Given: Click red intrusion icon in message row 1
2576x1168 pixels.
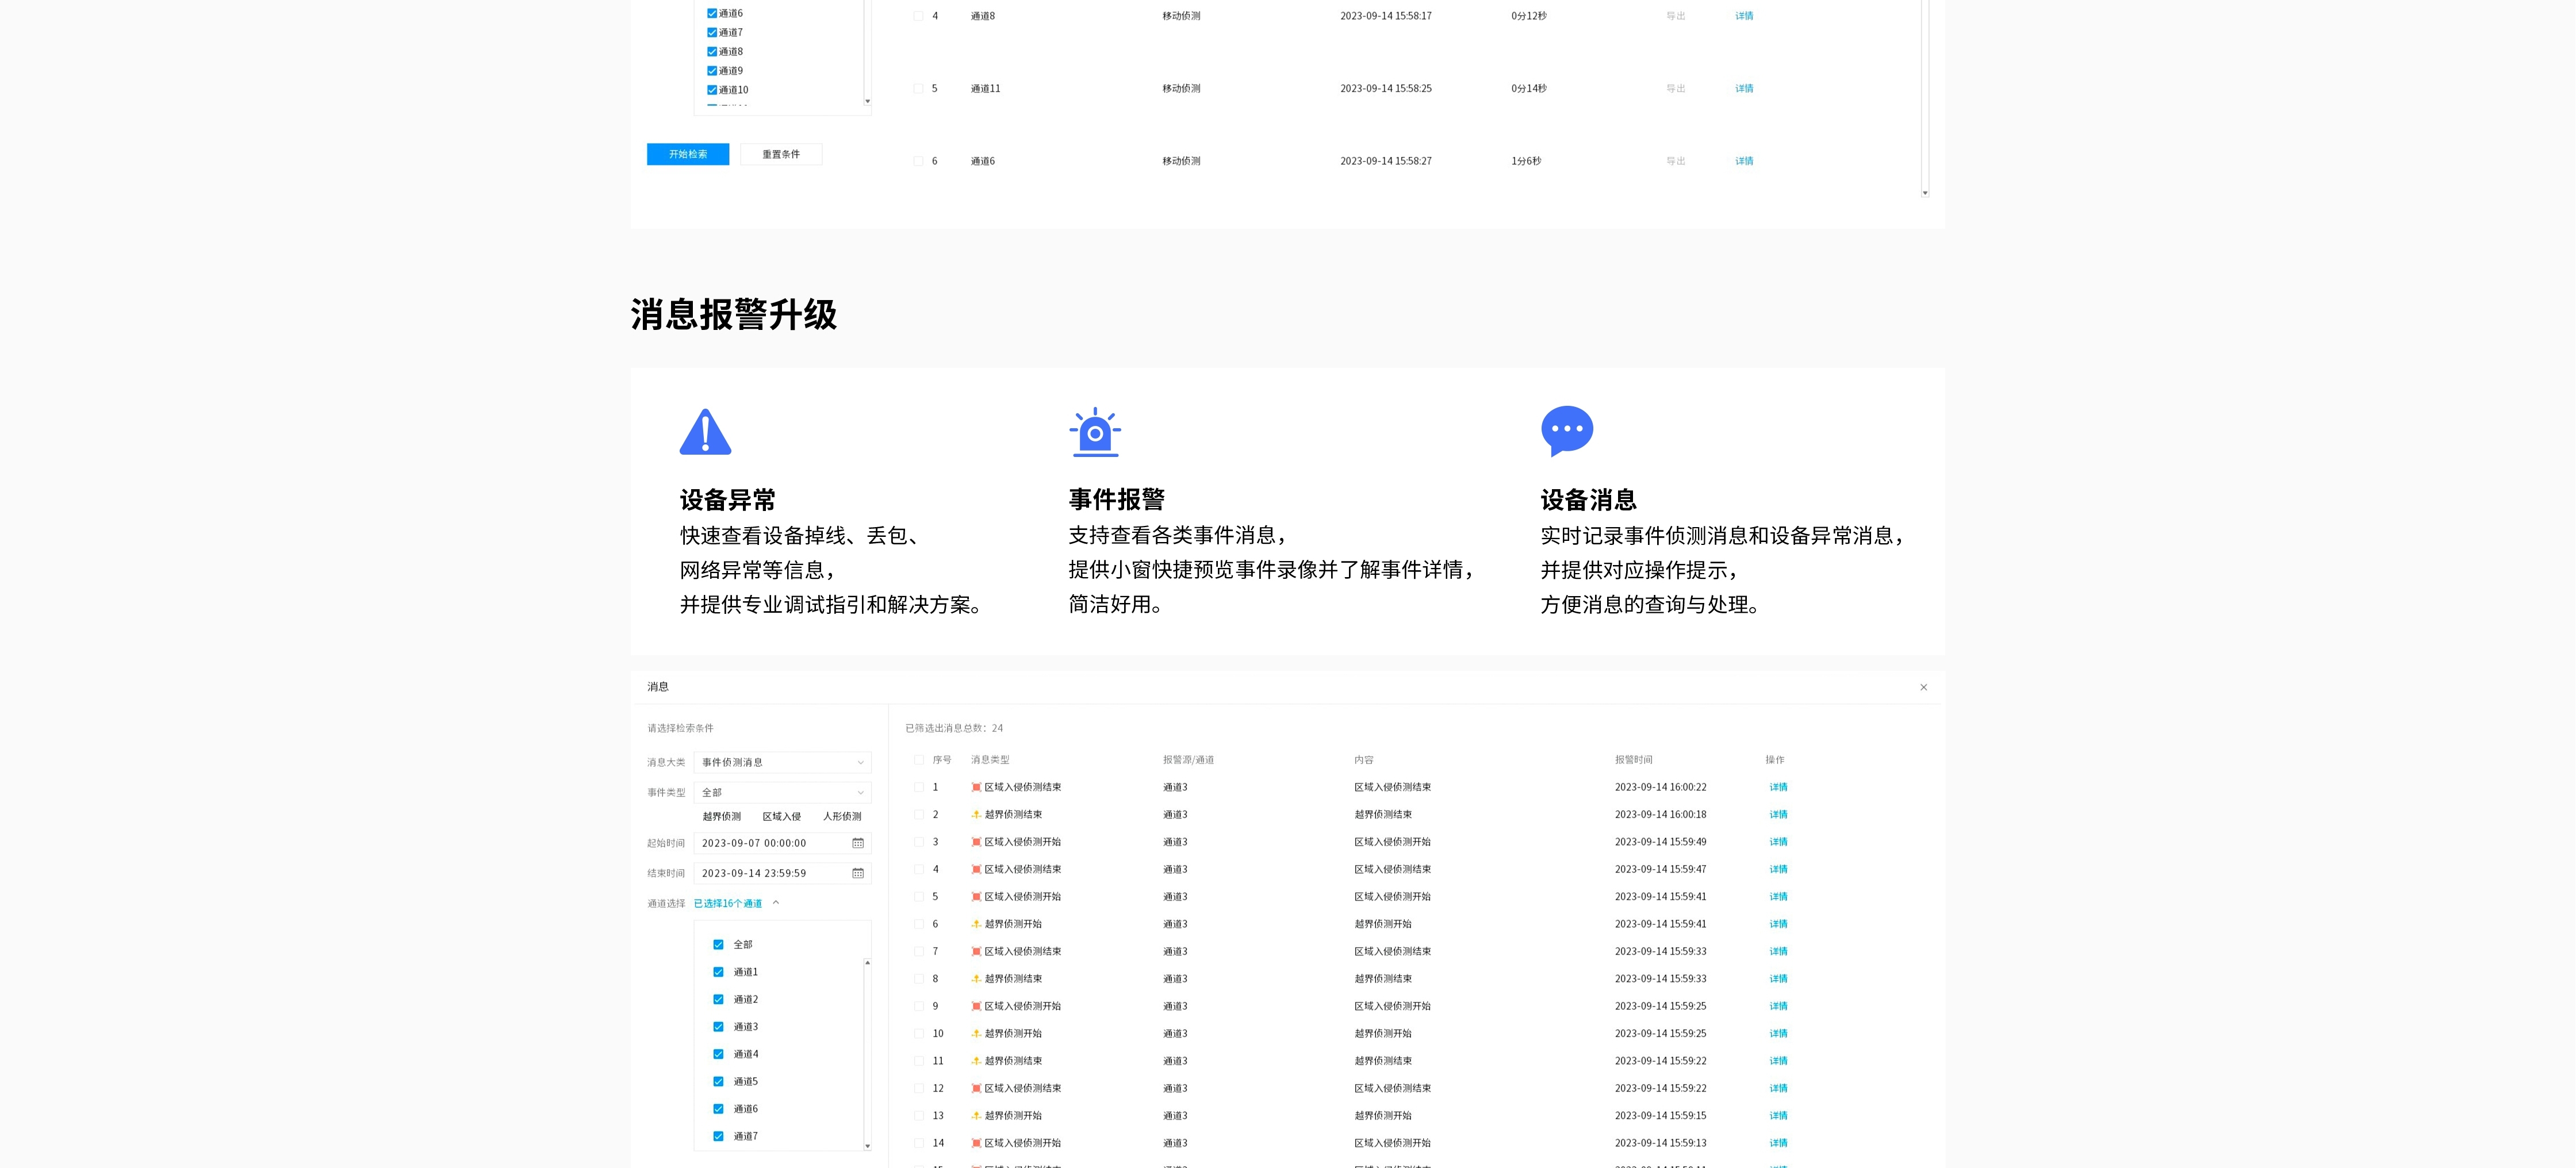Looking at the screenshot, I should coord(976,787).
